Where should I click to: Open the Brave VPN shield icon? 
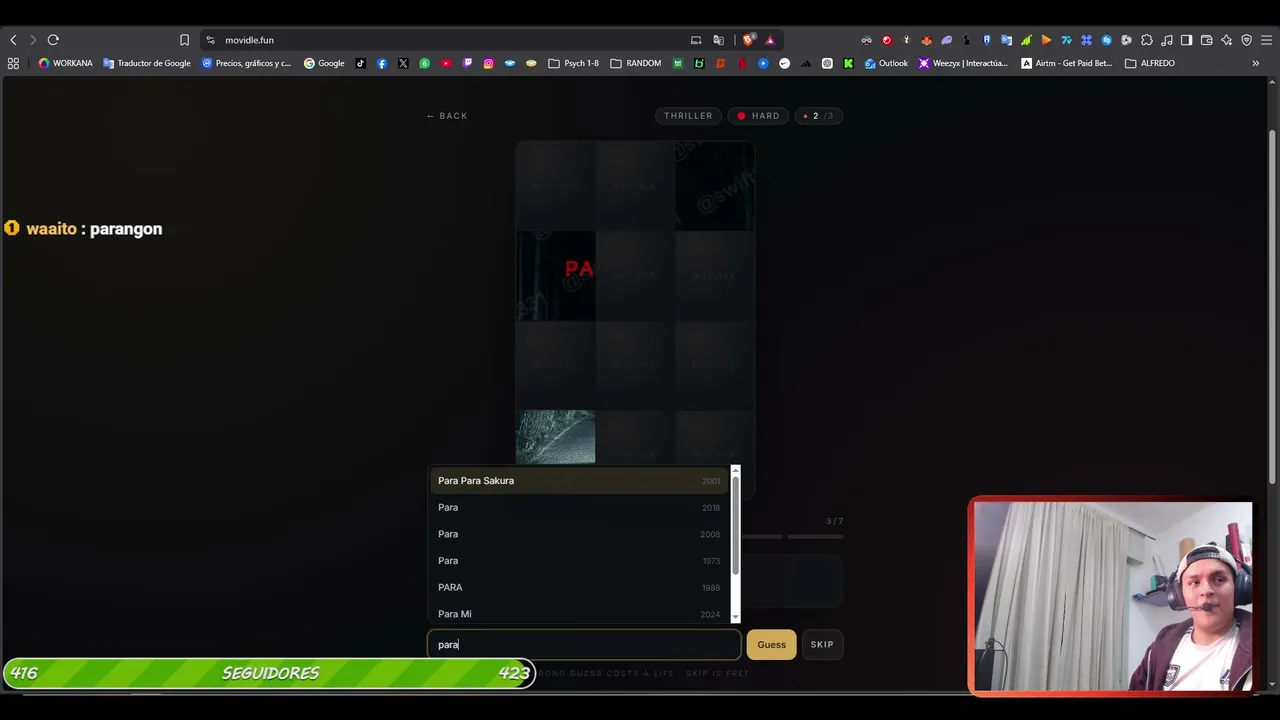[x=1246, y=40]
